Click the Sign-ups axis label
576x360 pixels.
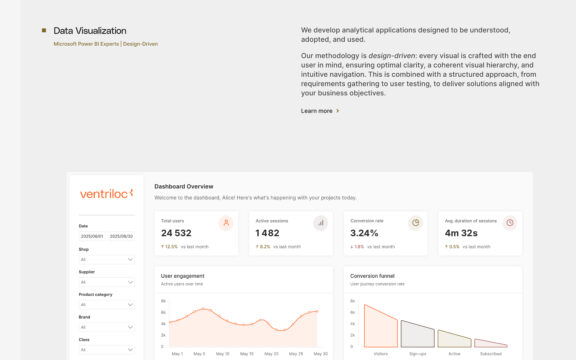click(418, 354)
